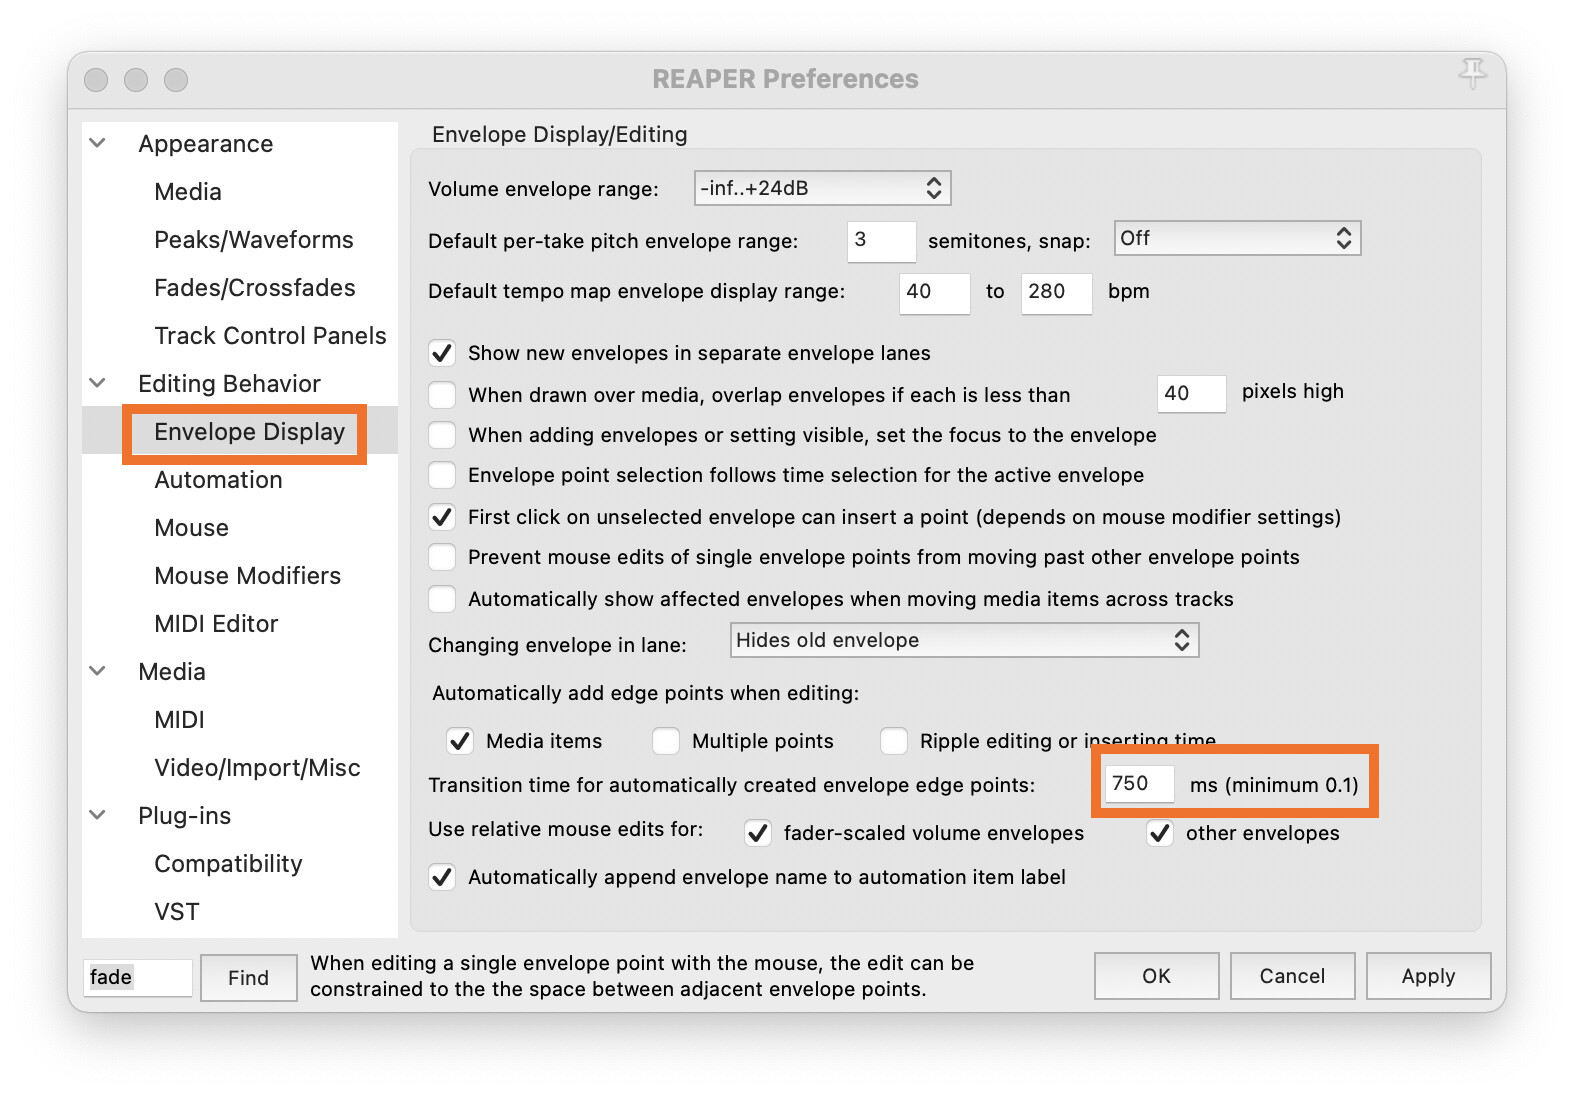
Task: Open MIDI page under Media
Action: coord(179,719)
